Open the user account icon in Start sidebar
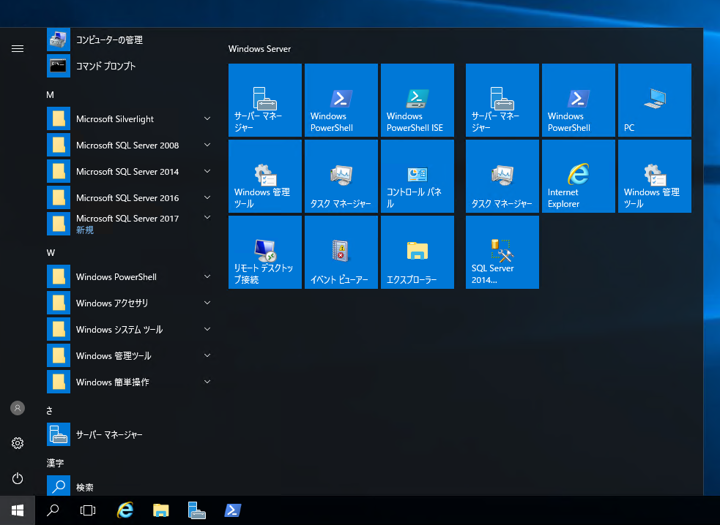Image resolution: width=720 pixels, height=525 pixels. click(x=17, y=408)
